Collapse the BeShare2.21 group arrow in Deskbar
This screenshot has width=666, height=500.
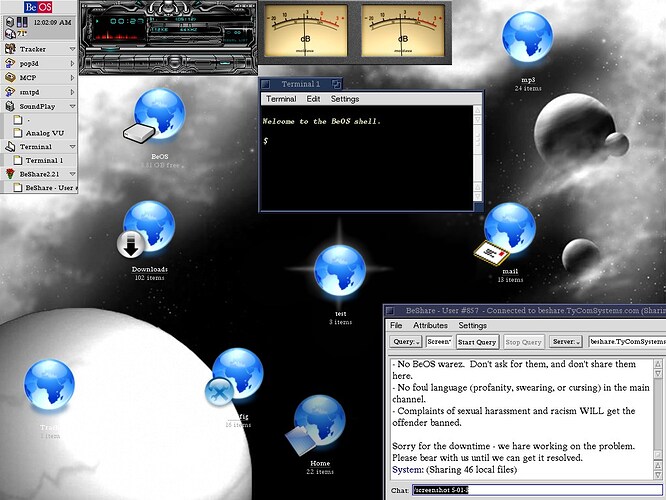[x=72, y=174]
